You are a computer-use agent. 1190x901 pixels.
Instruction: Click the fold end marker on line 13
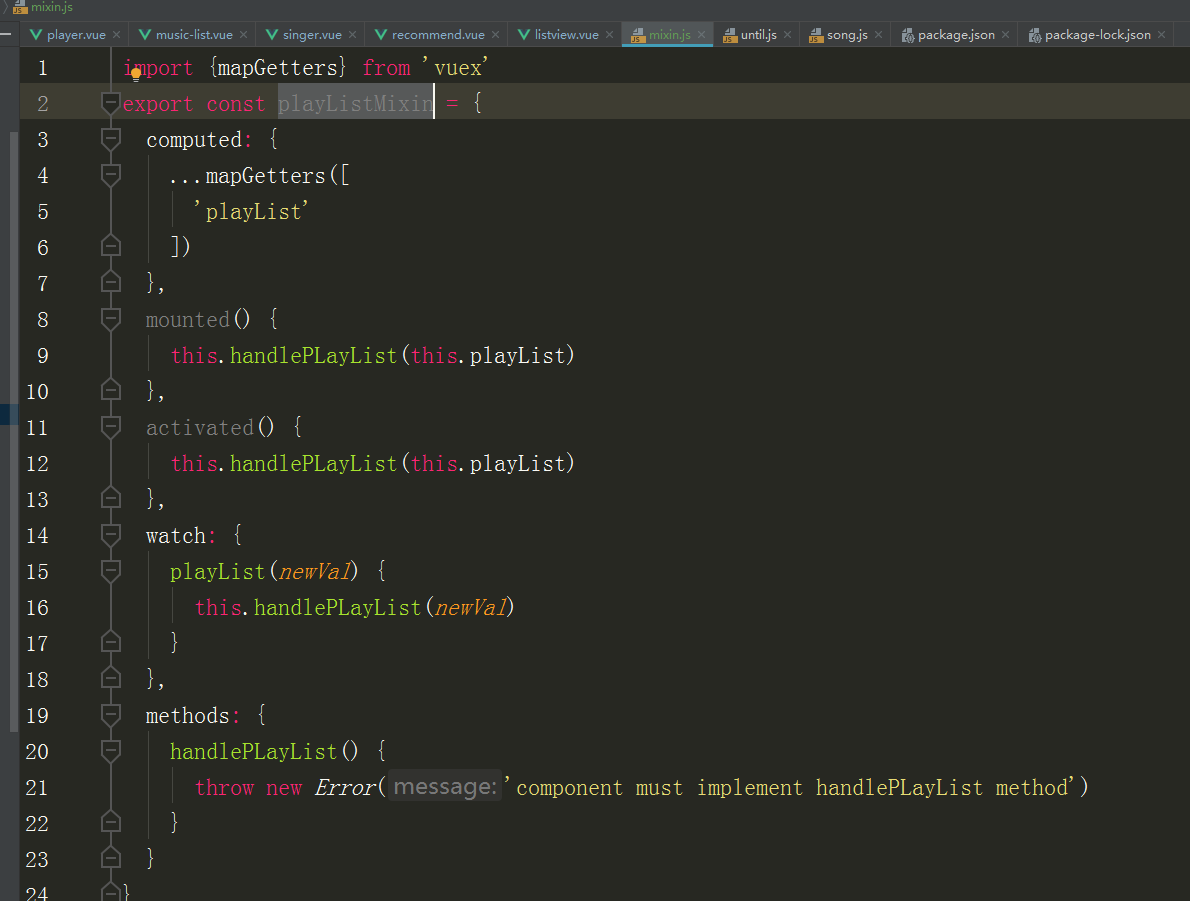111,498
